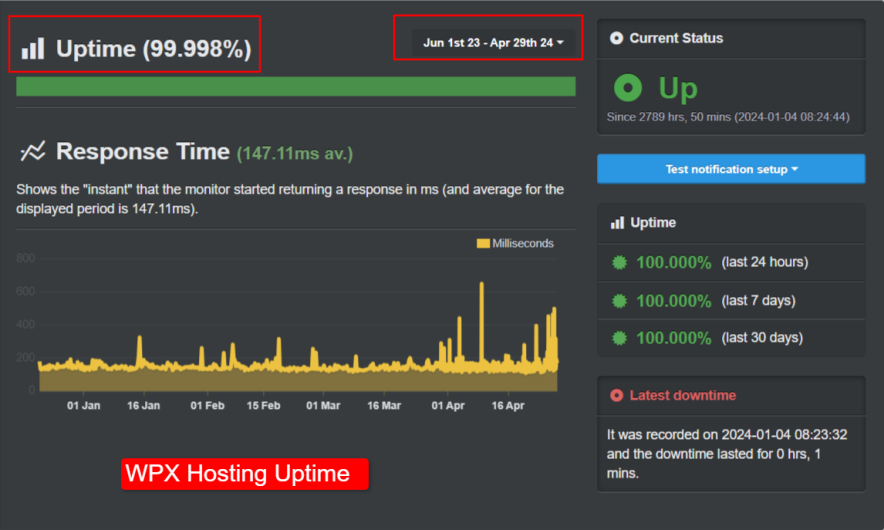Click the Response Time line chart icon
The width and height of the screenshot is (884, 530).
coord(33,151)
